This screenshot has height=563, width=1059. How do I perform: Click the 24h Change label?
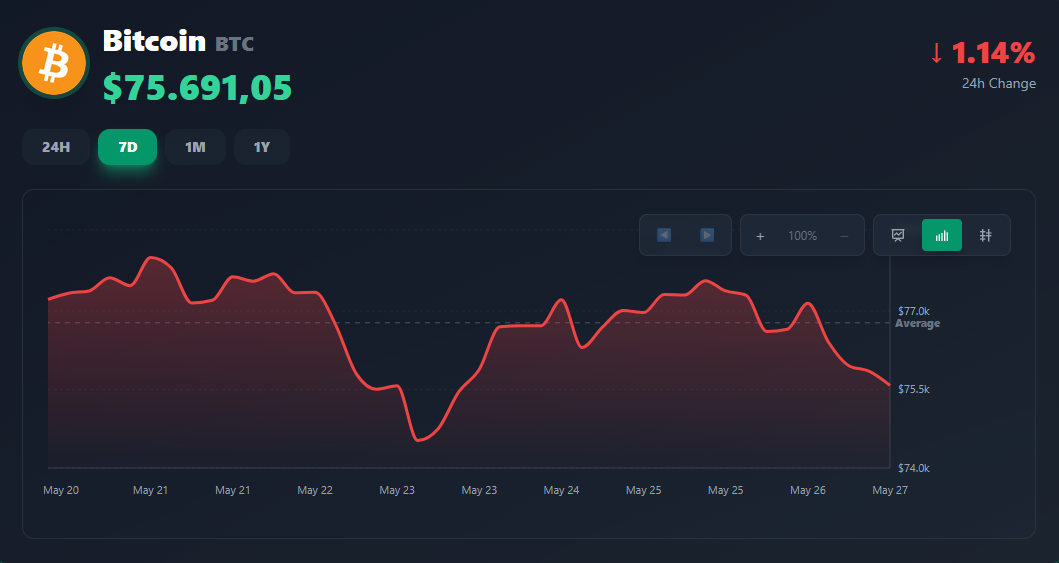coord(999,84)
